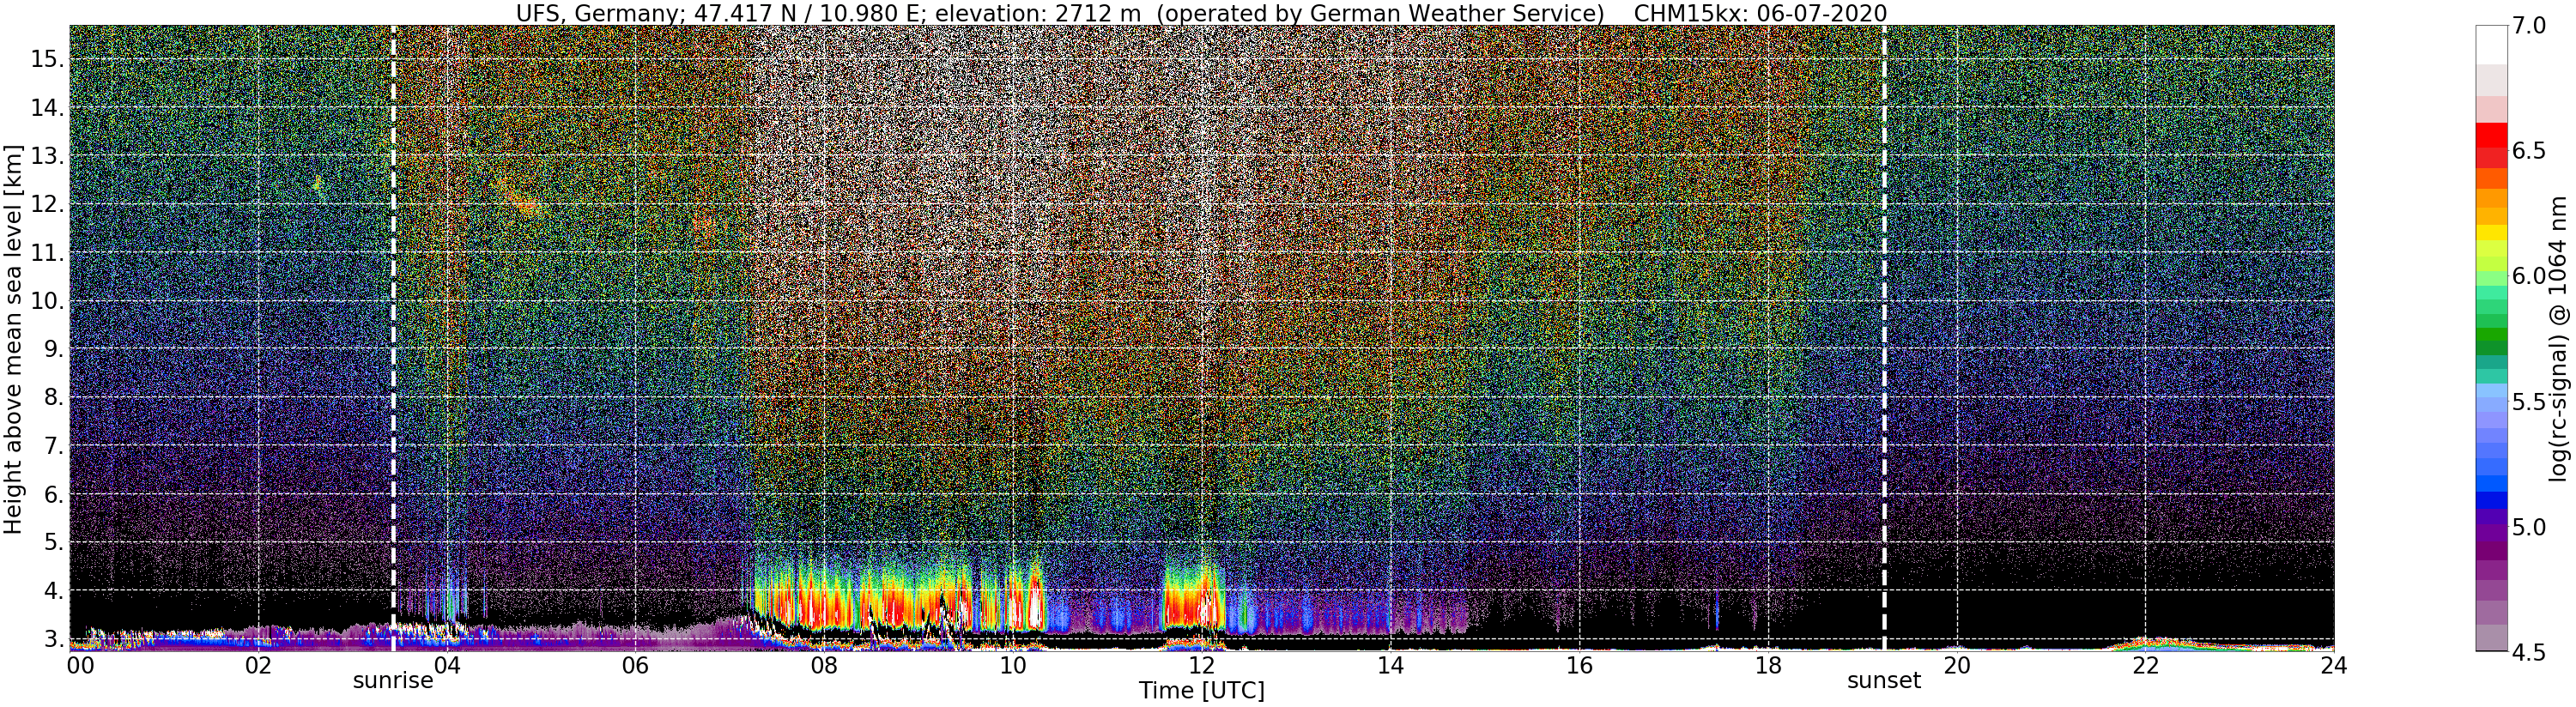The image size is (2576, 707).
Task: Click the green segment of the colorbar
Action: (2490, 334)
